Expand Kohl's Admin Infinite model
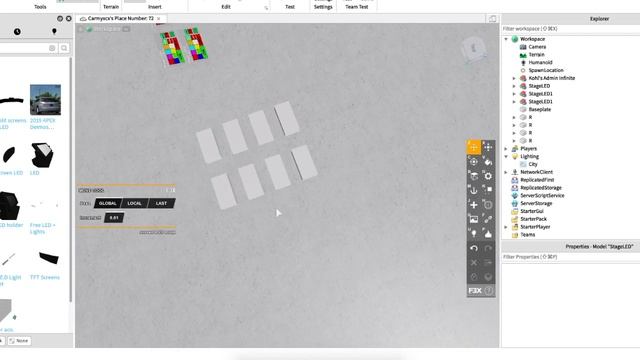Viewport: 640px width, 360px height. click(514, 78)
